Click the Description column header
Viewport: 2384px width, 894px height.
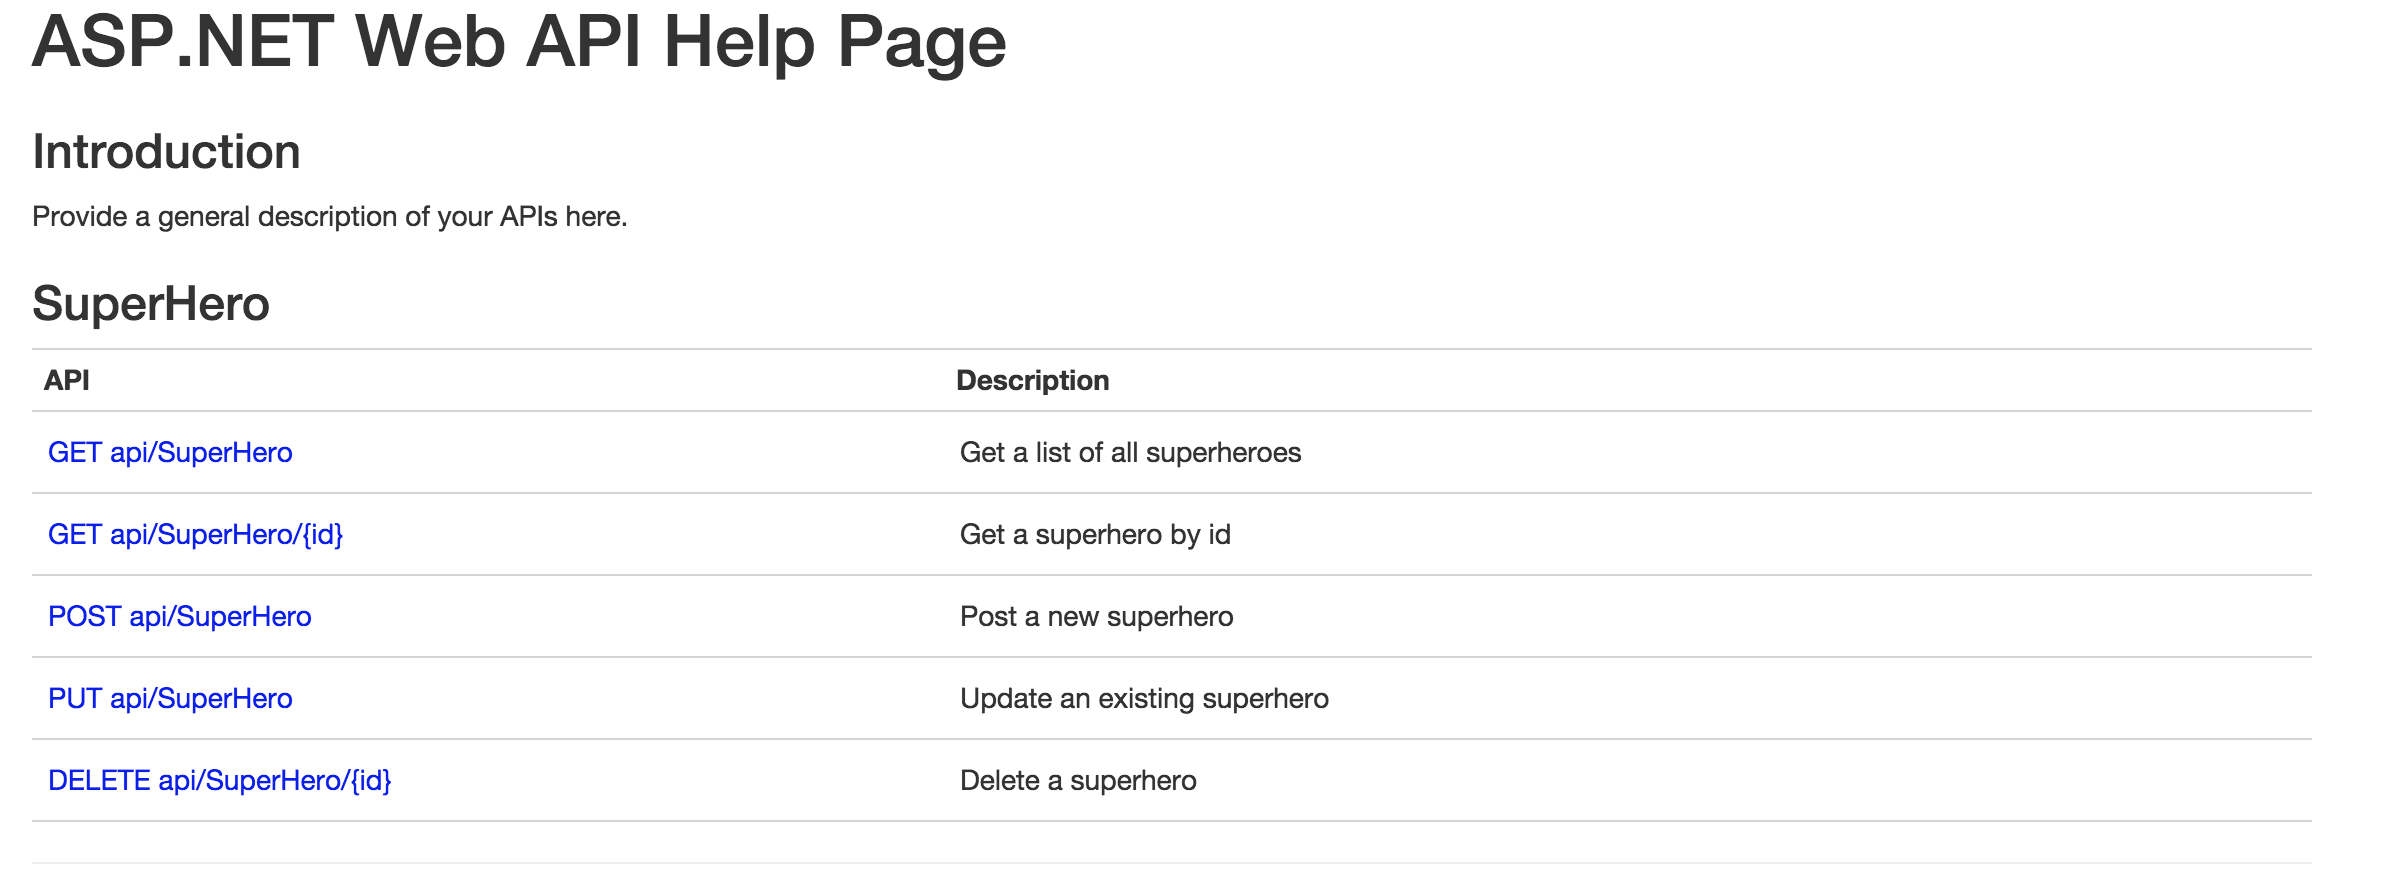[x=1033, y=380]
